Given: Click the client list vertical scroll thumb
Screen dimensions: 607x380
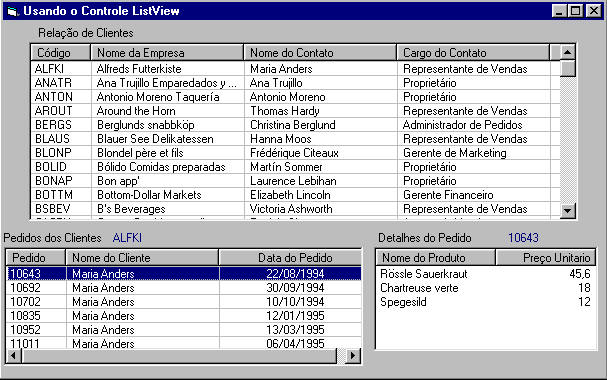Looking at the screenshot, I should pyautogui.click(x=568, y=68).
